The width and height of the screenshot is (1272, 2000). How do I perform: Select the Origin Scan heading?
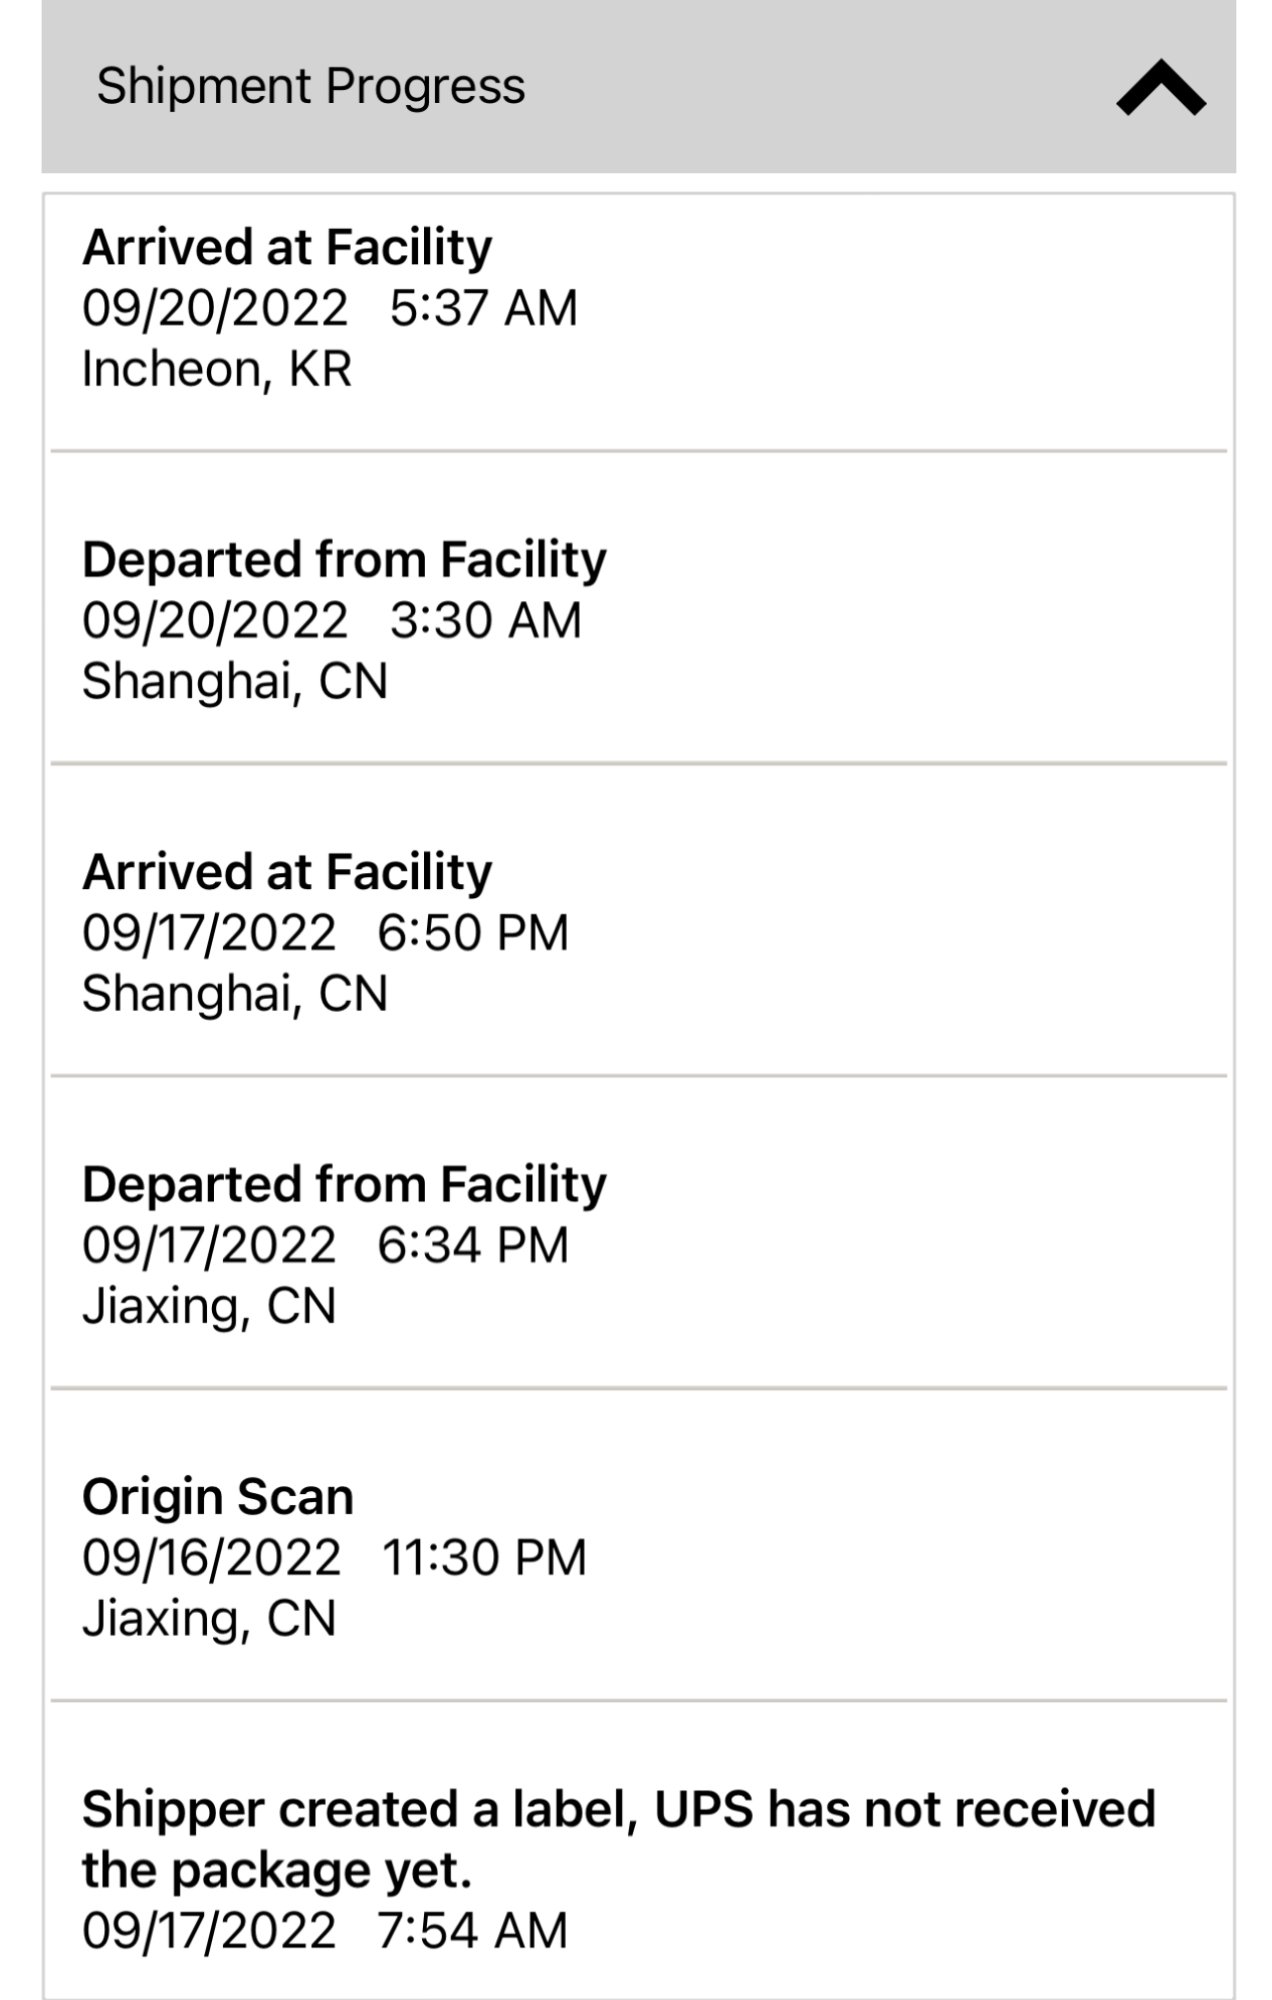(218, 1497)
